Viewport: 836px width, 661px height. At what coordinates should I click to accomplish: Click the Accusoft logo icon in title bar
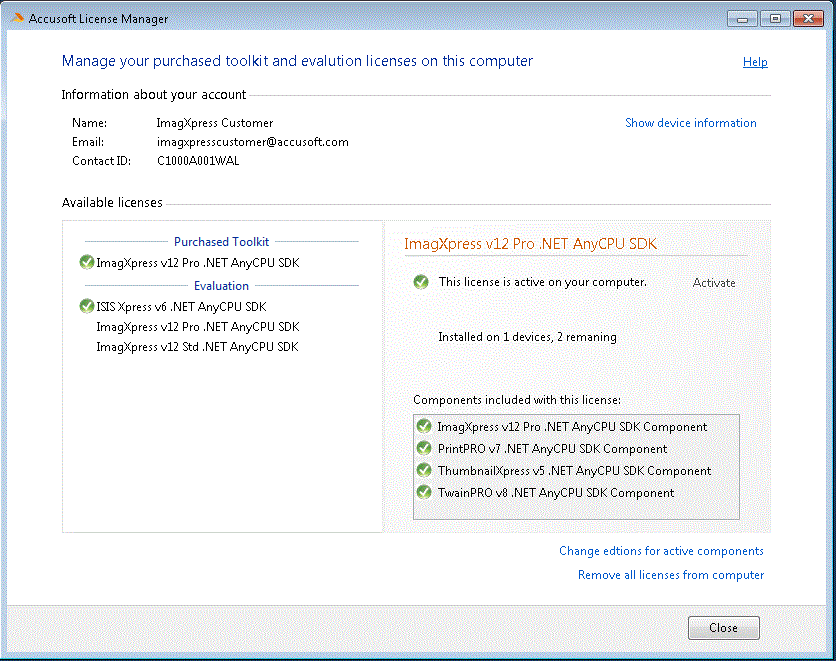pos(16,19)
